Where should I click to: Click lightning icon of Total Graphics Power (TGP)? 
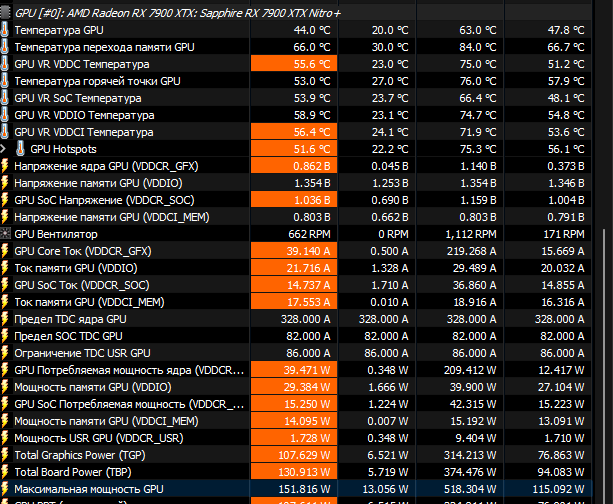click(x=5, y=455)
